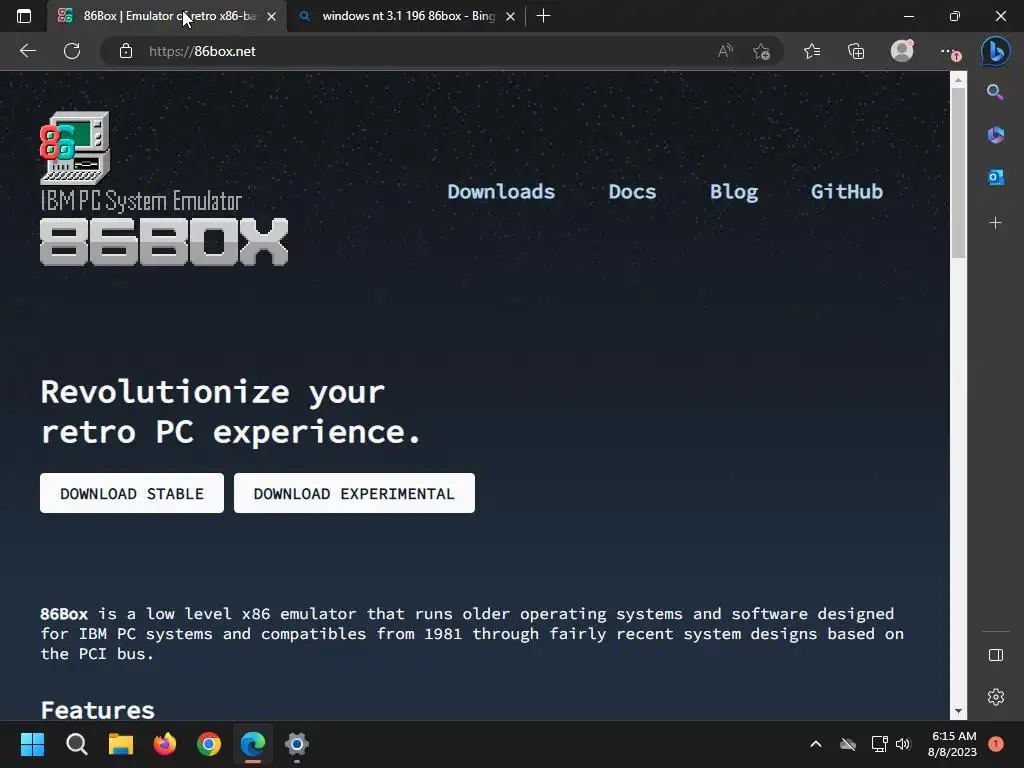Close the 86Box Emulator tab
The height and width of the screenshot is (768, 1024).
coord(272,16)
